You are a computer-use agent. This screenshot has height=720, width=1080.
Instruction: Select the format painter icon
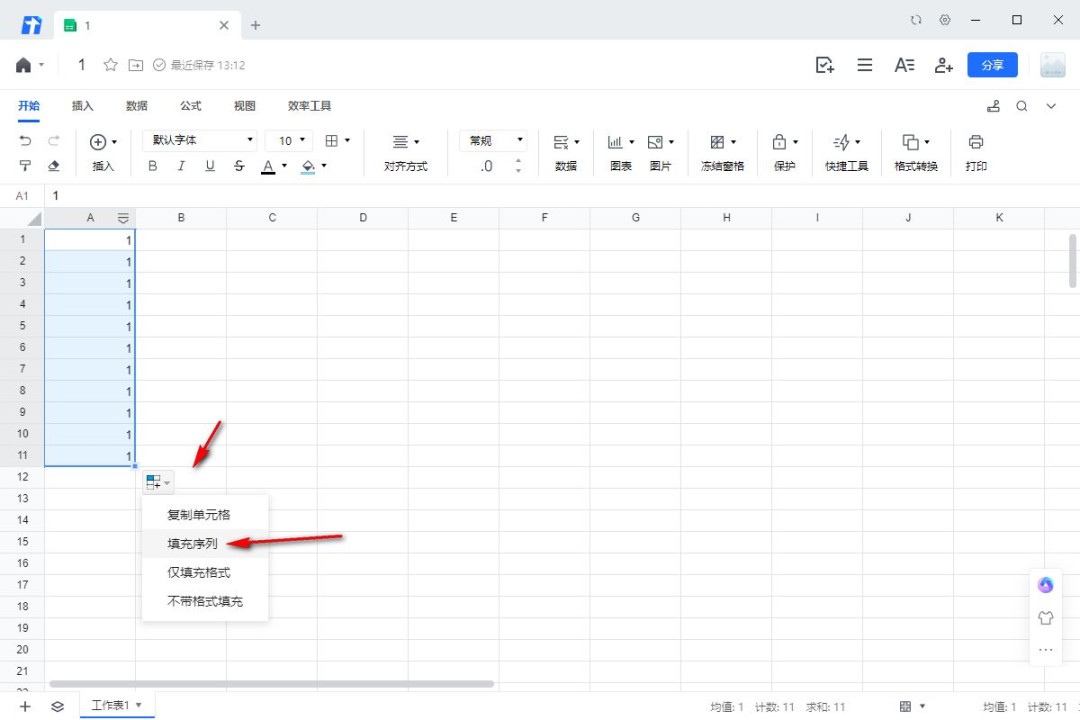click(x=26, y=166)
